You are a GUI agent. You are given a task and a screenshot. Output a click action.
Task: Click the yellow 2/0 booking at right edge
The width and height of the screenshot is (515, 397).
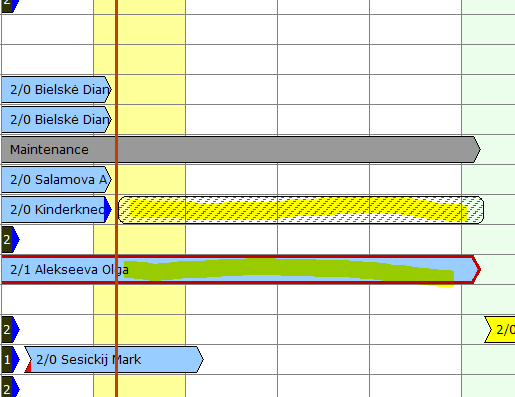[500, 330]
